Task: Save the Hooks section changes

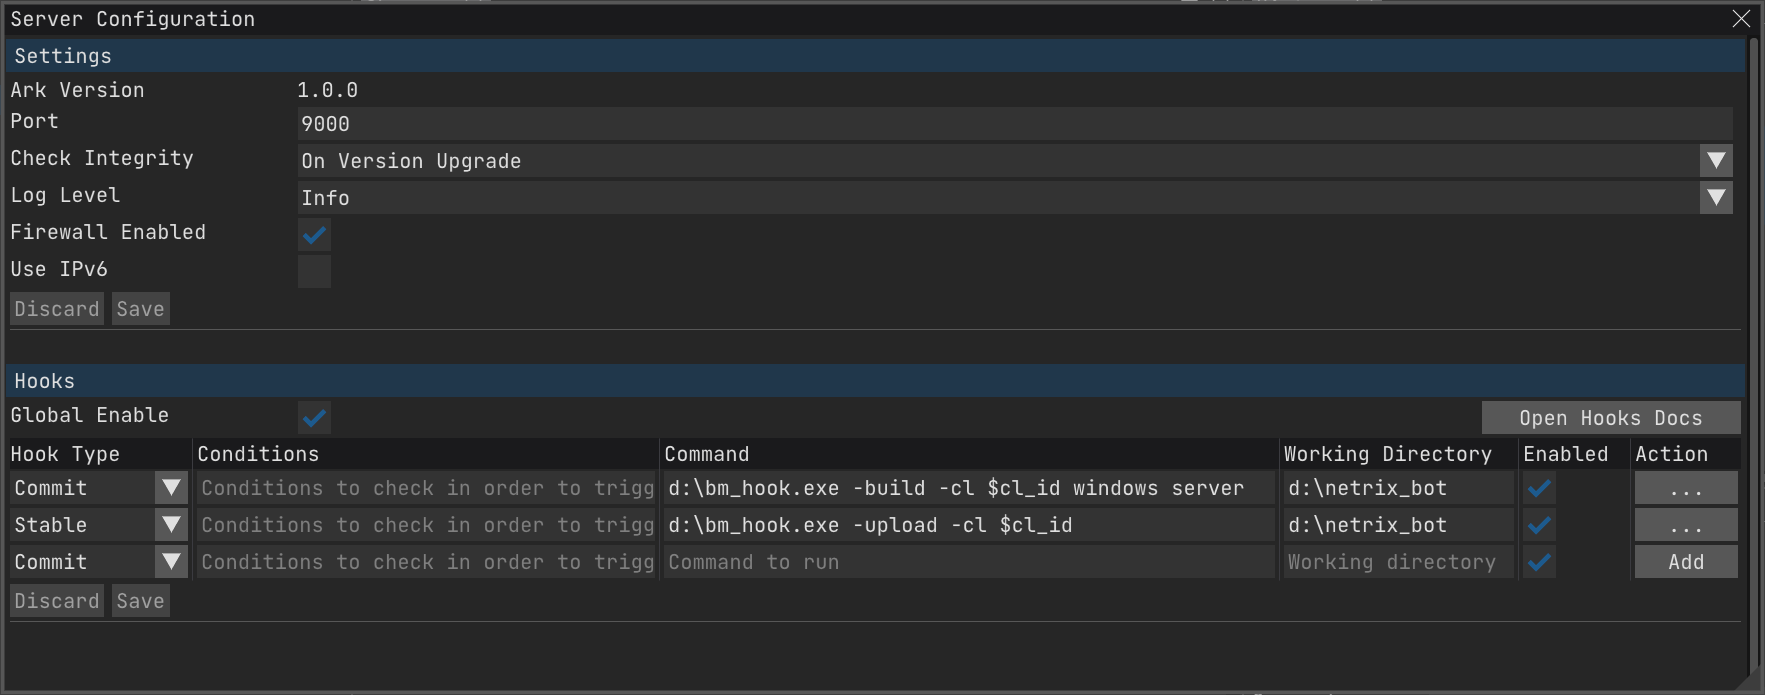Action: [140, 601]
